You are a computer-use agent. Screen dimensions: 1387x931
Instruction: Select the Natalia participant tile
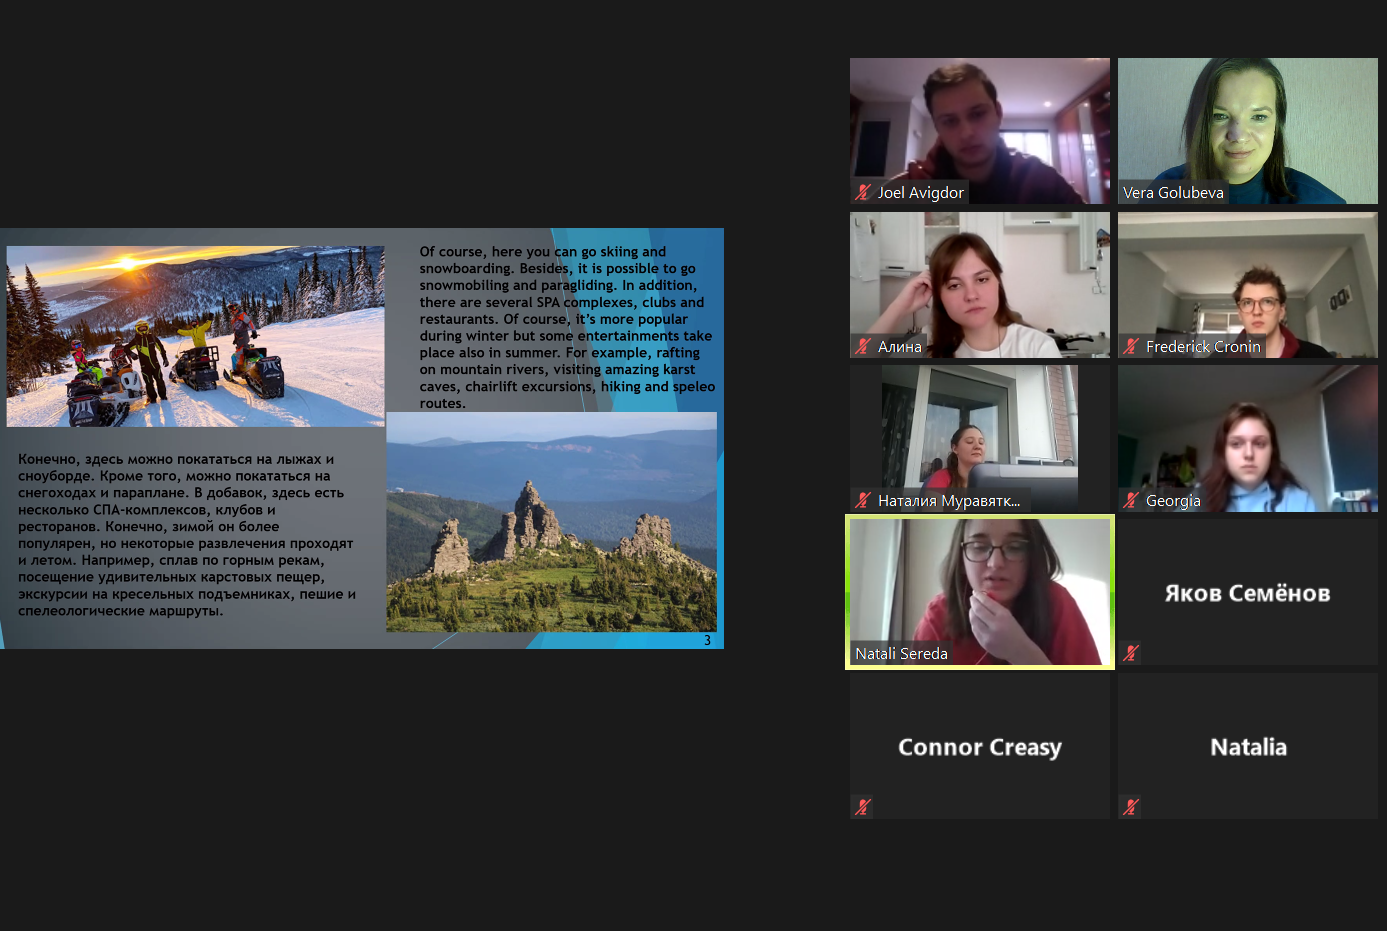(x=1248, y=746)
